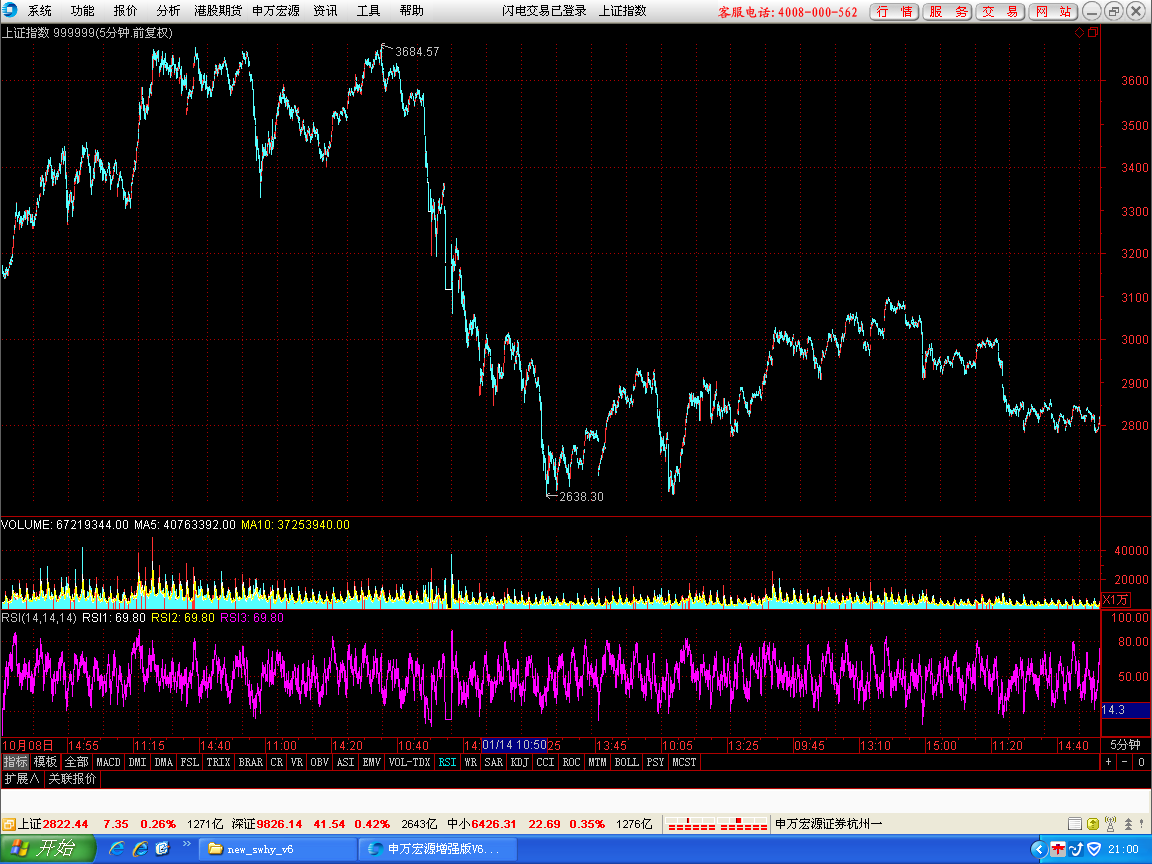This screenshot has height=864, width=1152.
Task: Click the blue arrow tray icon
Action: [x=1076, y=849]
